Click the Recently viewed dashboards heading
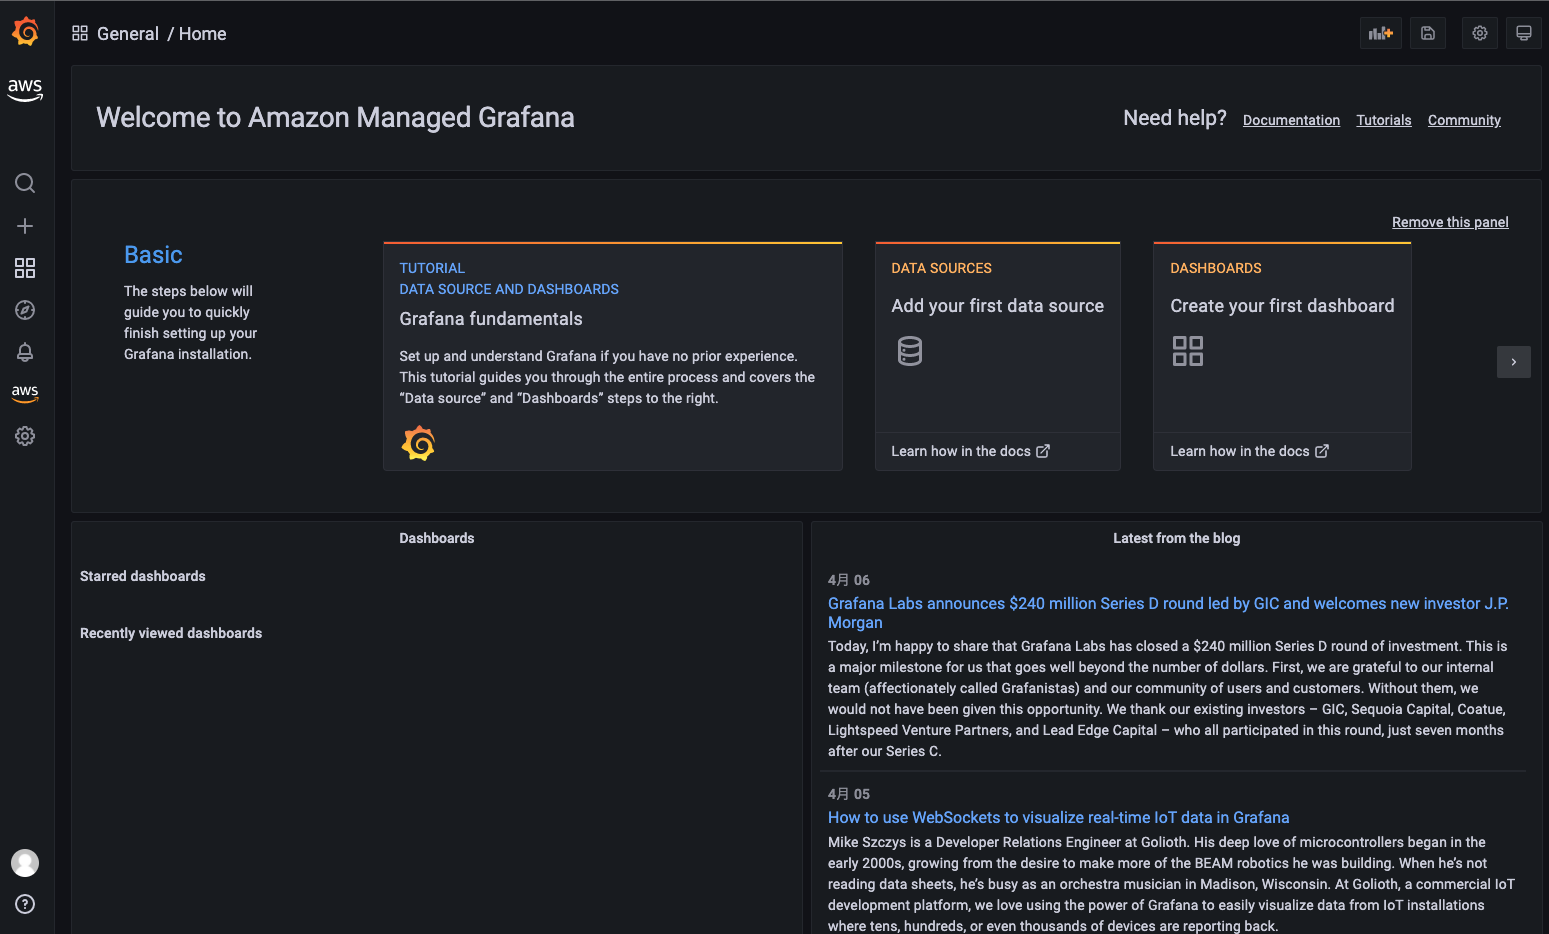1549x934 pixels. (171, 633)
